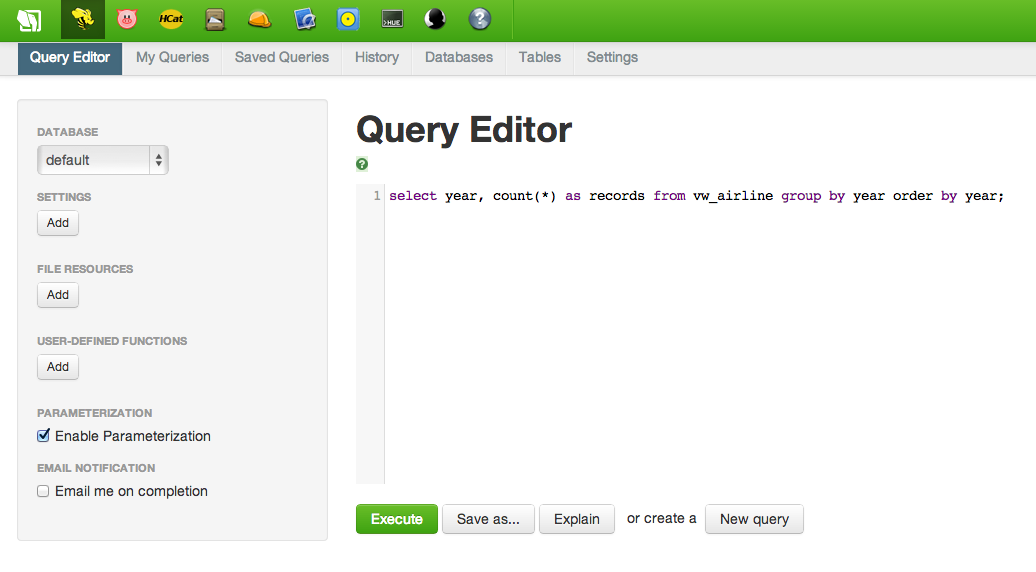Check Email me on completion

tap(43, 491)
